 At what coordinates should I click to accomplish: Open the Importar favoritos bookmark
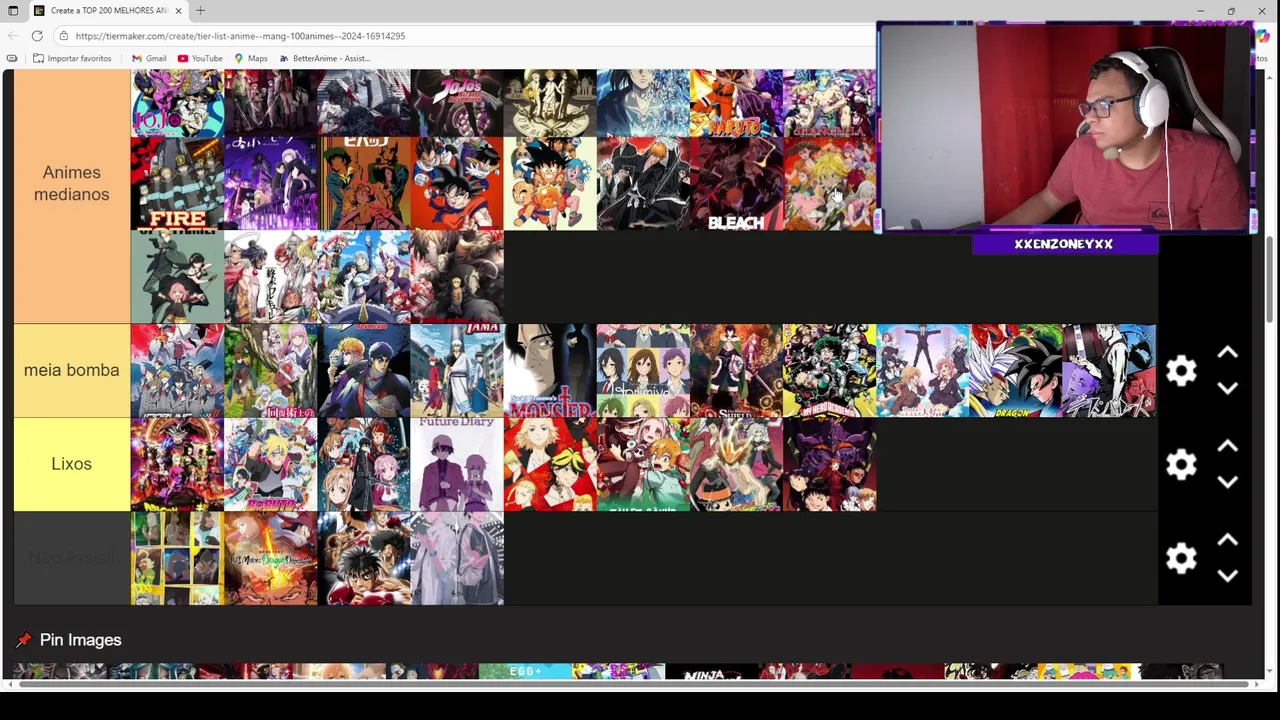pyautogui.click(x=72, y=58)
